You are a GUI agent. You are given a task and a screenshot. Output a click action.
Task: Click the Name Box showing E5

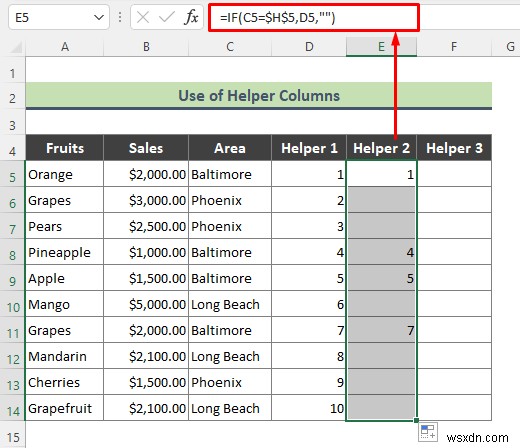59,17
